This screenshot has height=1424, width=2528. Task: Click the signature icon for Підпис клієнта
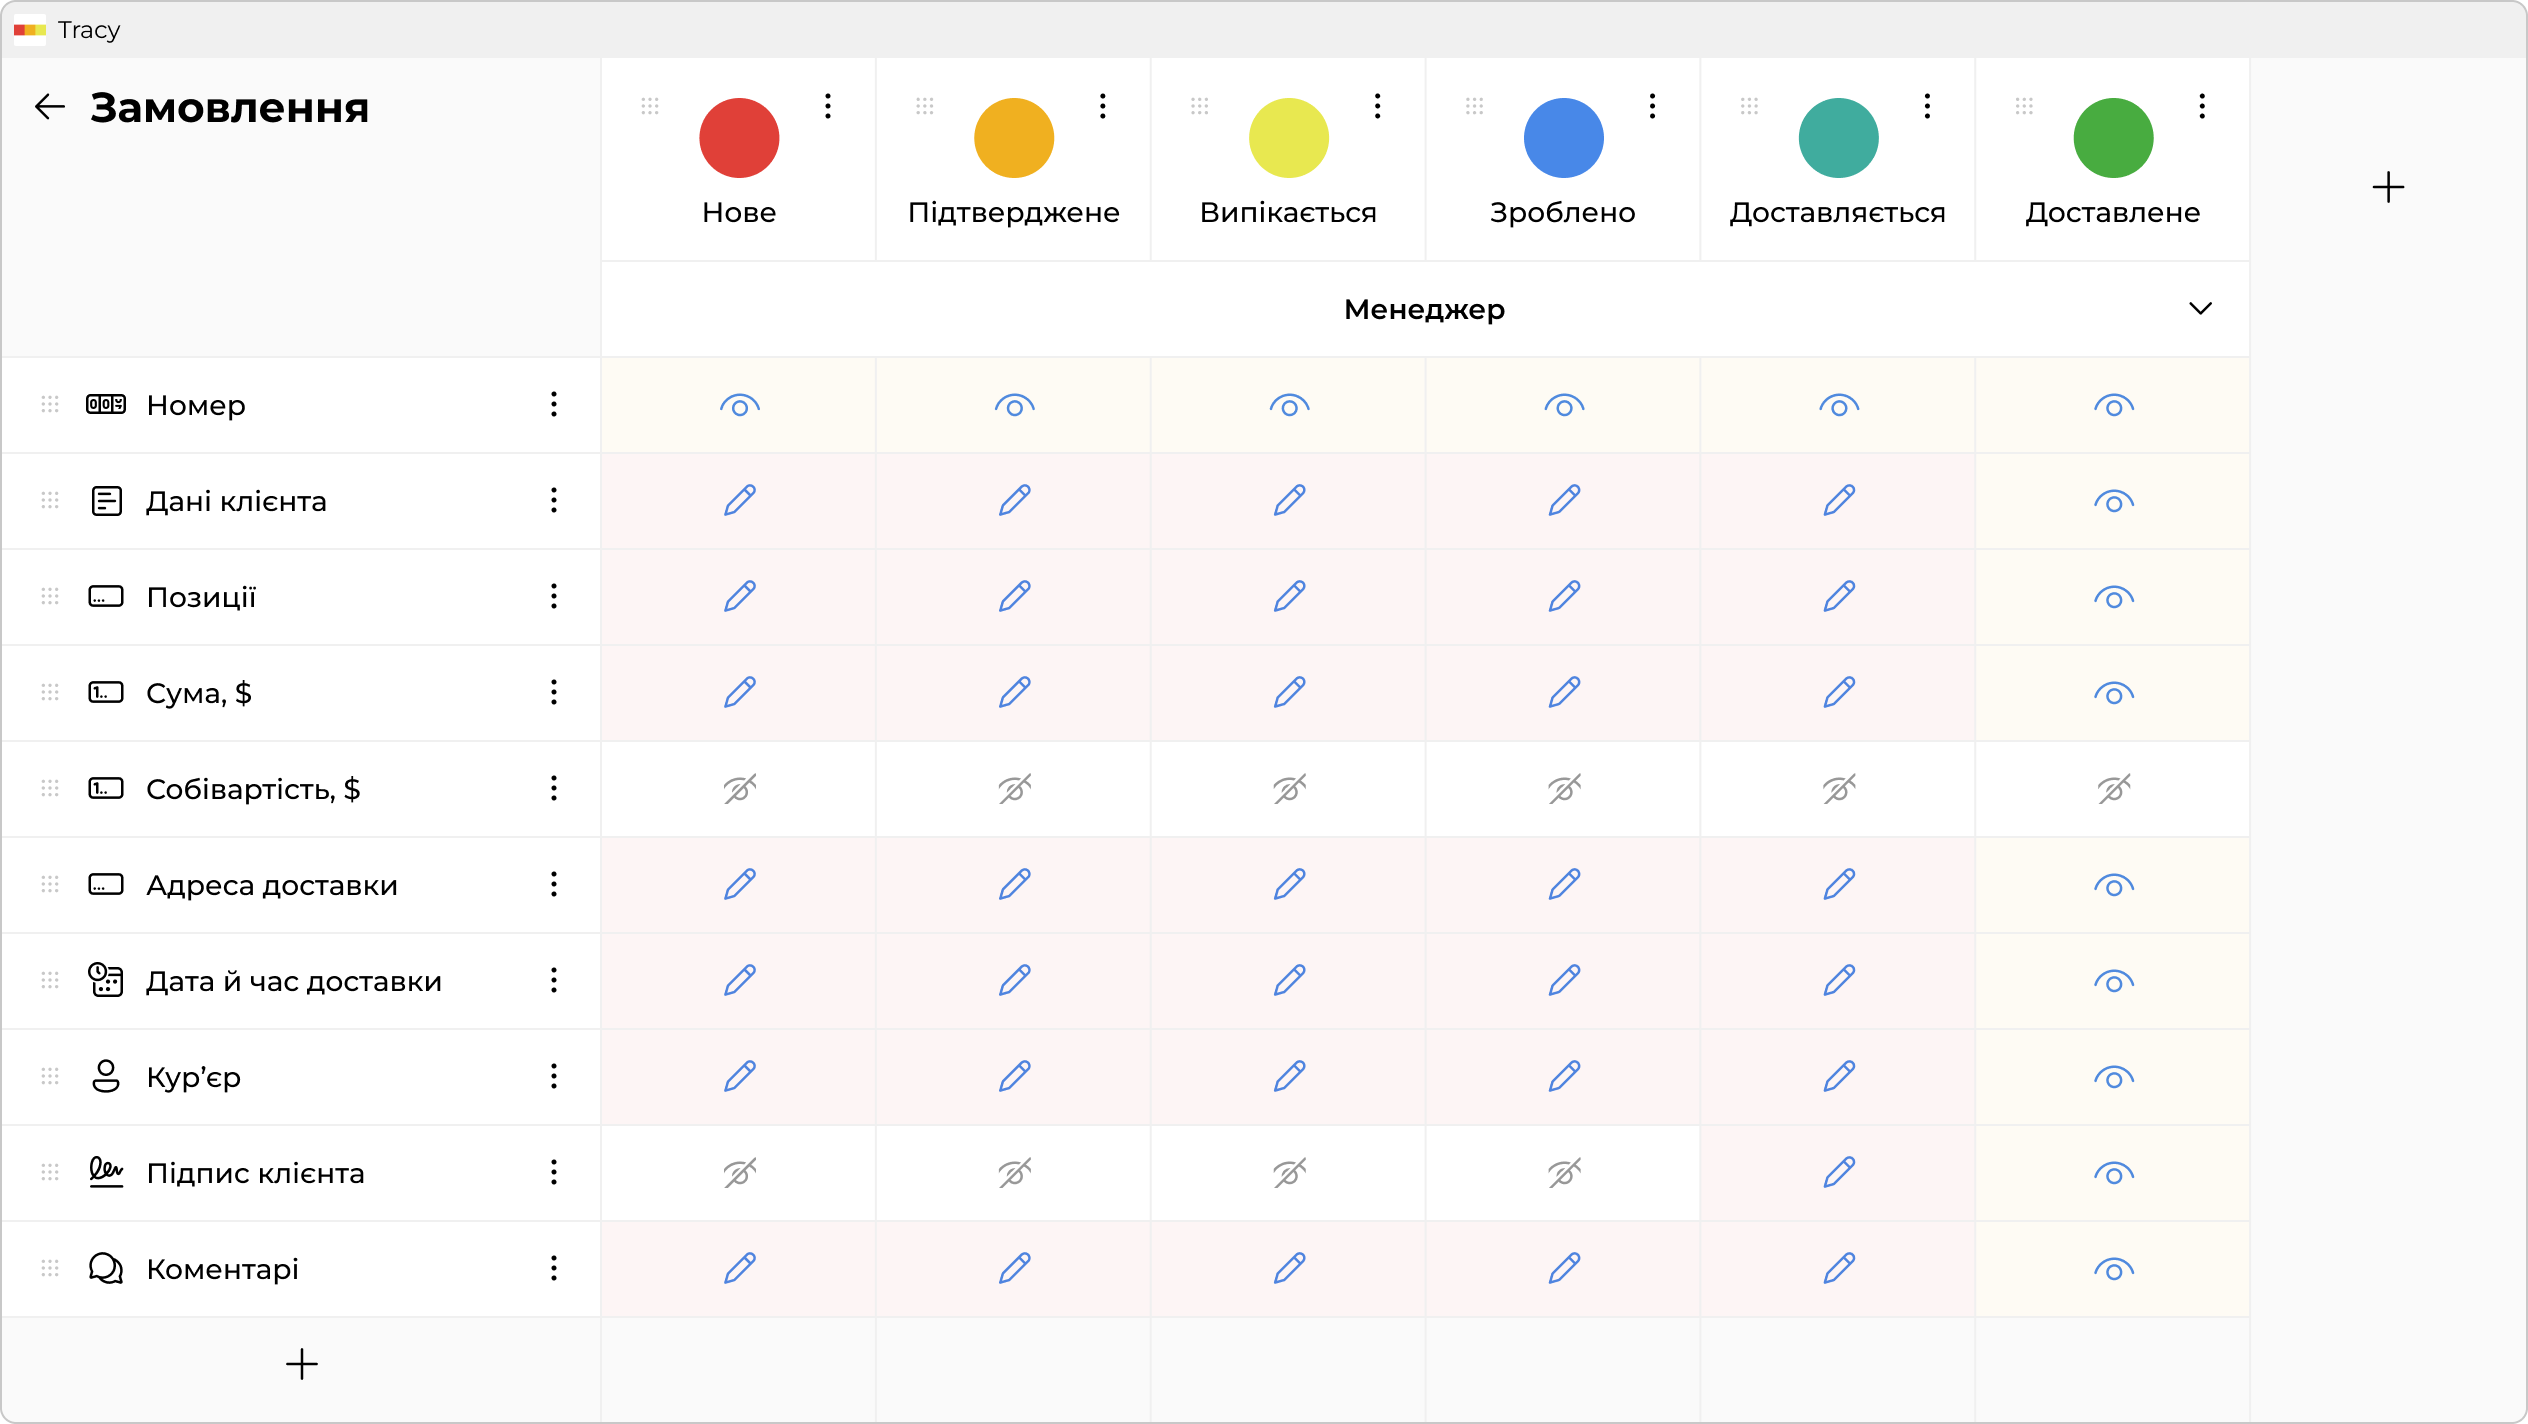click(x=106, y=1172)
